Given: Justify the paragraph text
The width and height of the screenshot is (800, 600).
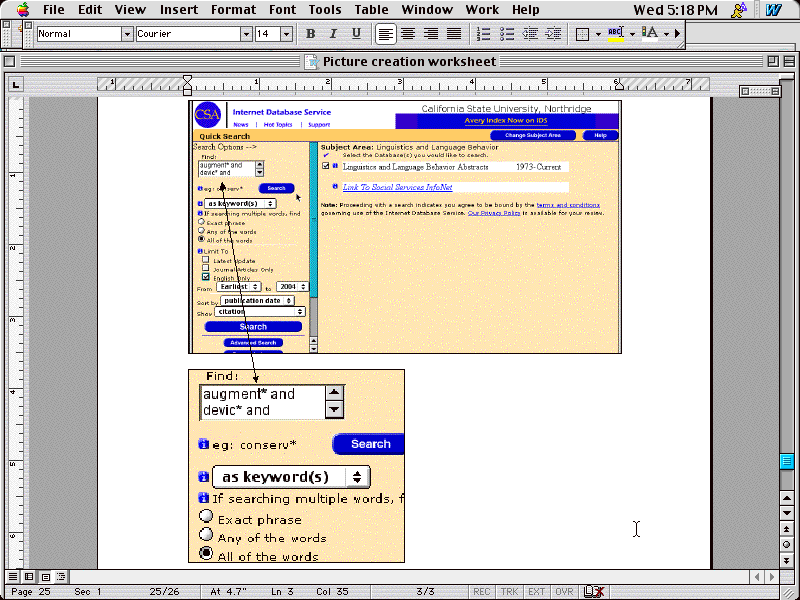Looking at the screenshot, I should click(454, 34).
